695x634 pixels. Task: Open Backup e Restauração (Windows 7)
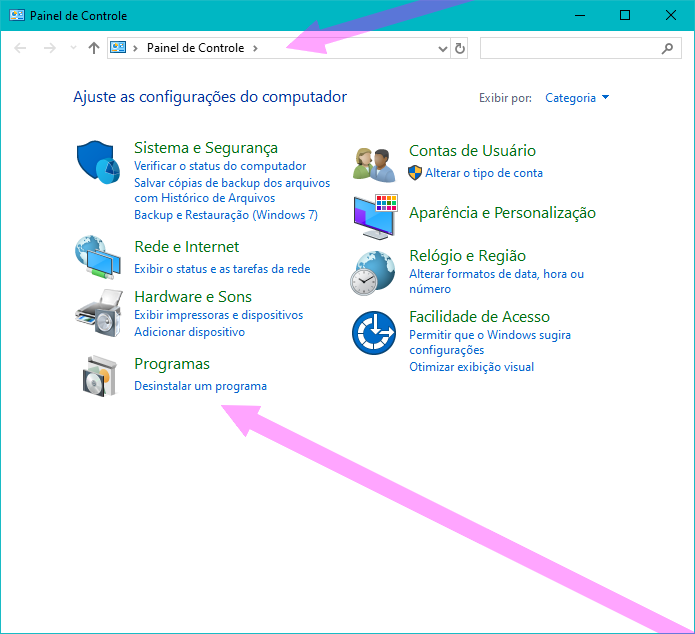226,215
